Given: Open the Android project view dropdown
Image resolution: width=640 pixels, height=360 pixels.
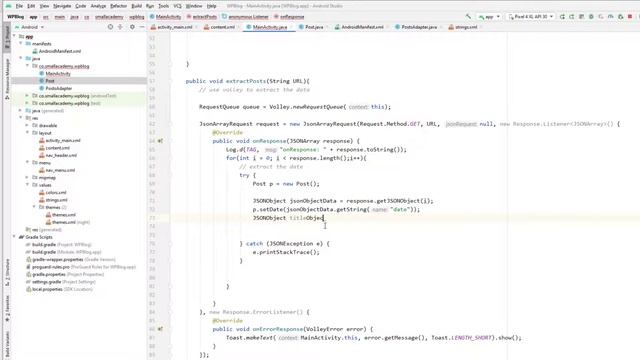Looking at the screenshot, I should [x=29, y=27].
